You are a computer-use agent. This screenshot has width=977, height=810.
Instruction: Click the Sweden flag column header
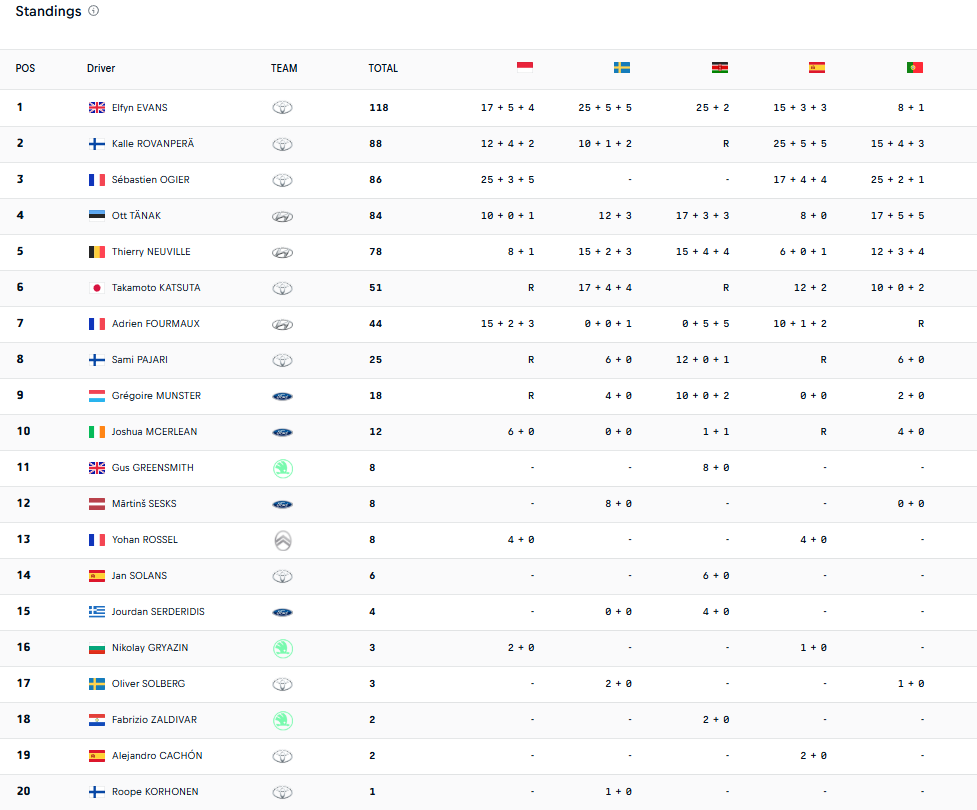[x=622, y=67]
